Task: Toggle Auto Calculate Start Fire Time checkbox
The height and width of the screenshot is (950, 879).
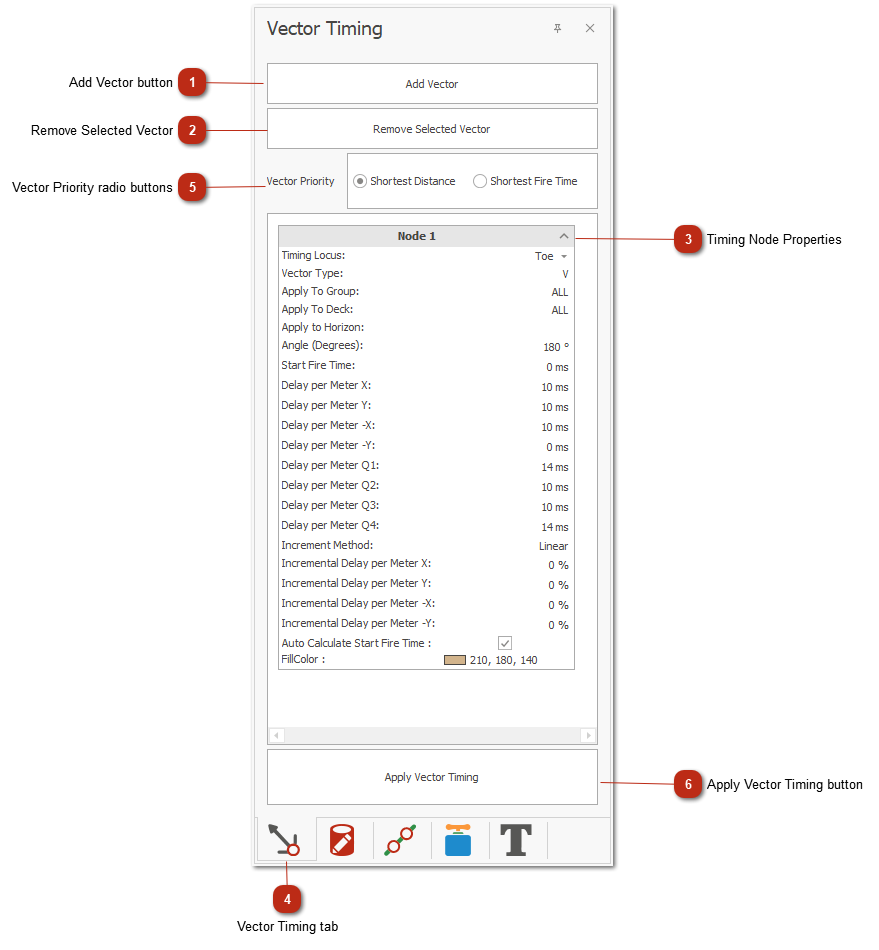Action: coord(505,643)
